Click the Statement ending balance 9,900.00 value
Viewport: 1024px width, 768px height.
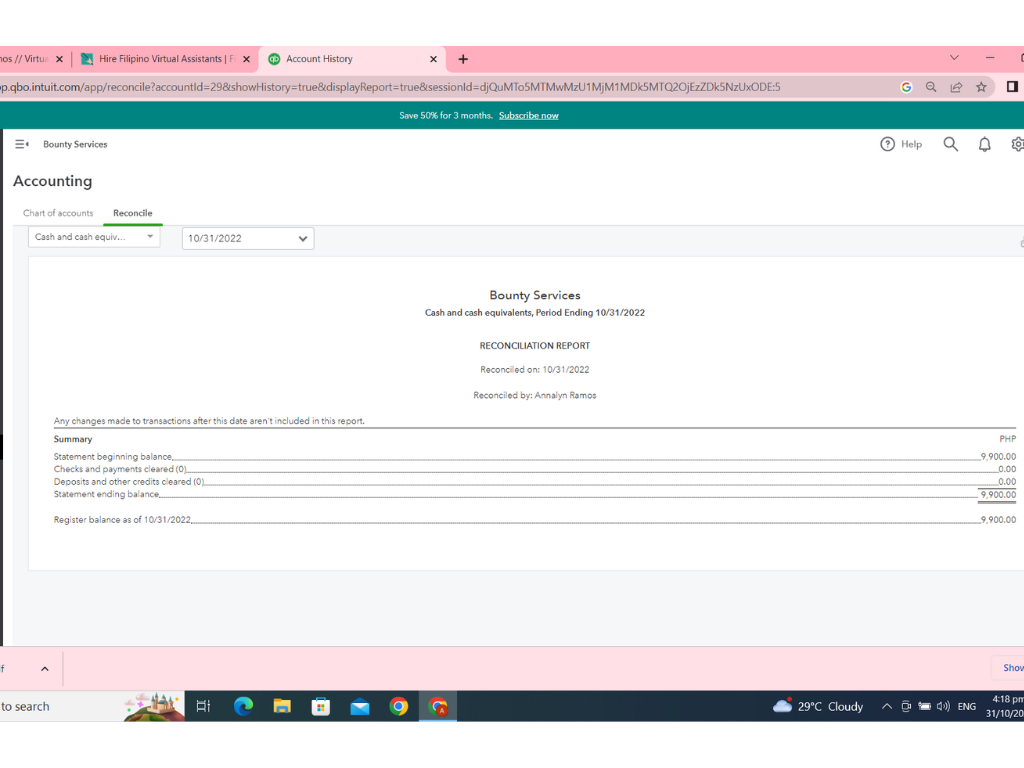pos(998,494)
